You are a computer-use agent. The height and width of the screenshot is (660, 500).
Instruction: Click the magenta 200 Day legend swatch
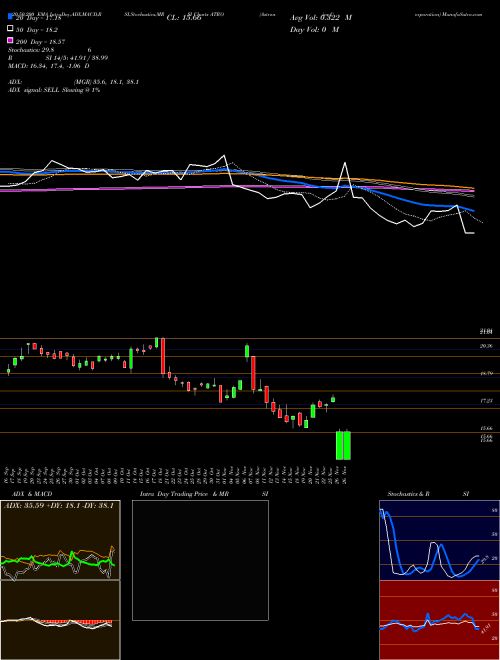pyautogui.click(x=10, y=40)
